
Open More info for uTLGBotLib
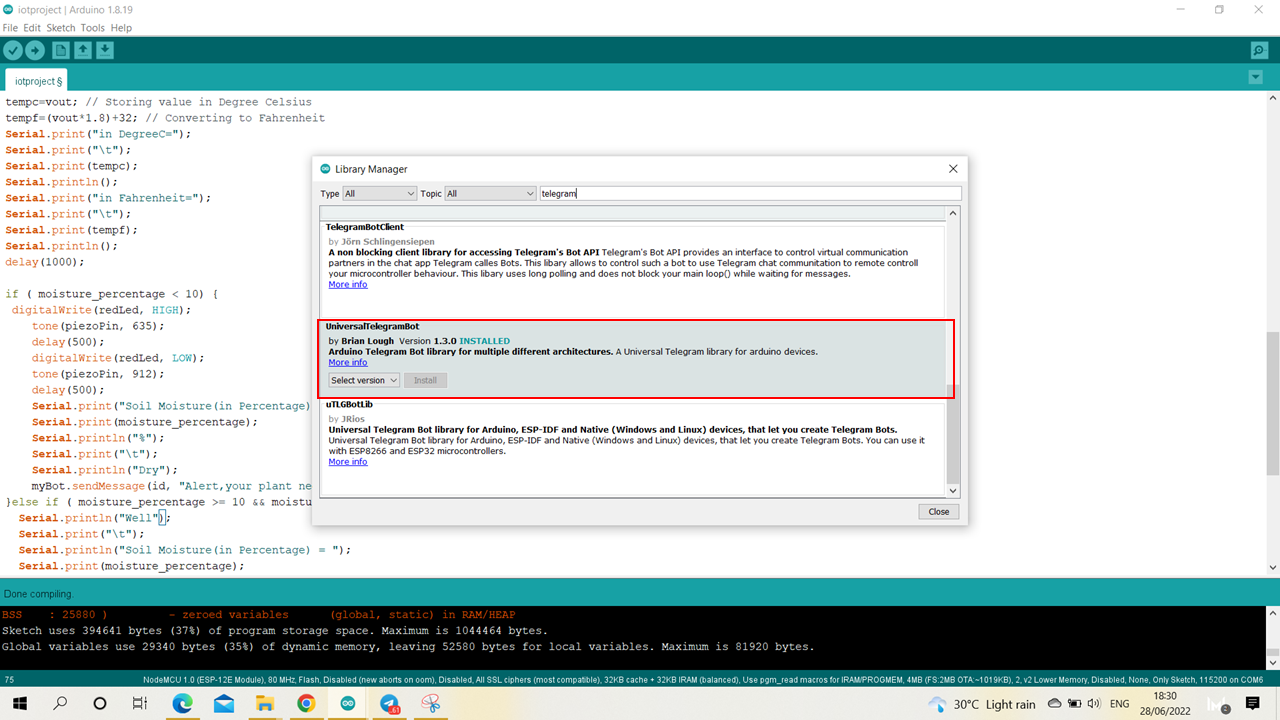348,462
